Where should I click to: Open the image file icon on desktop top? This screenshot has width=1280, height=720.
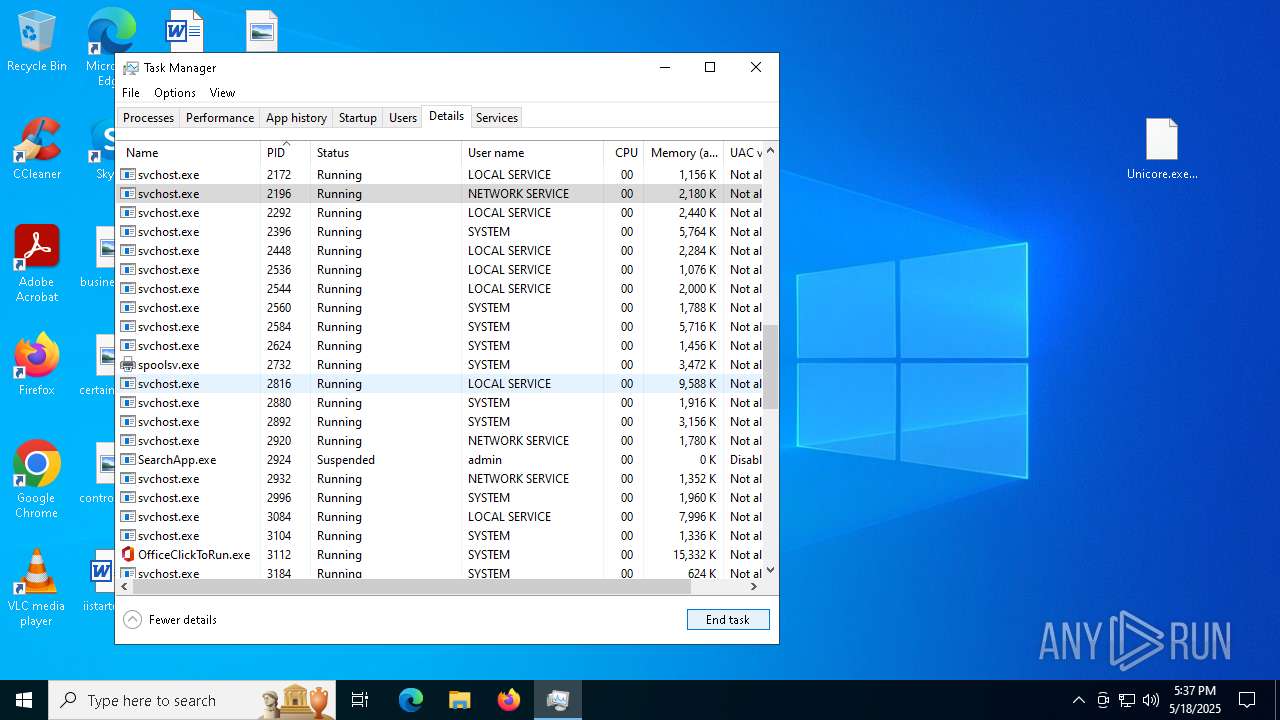coord(261,30)
